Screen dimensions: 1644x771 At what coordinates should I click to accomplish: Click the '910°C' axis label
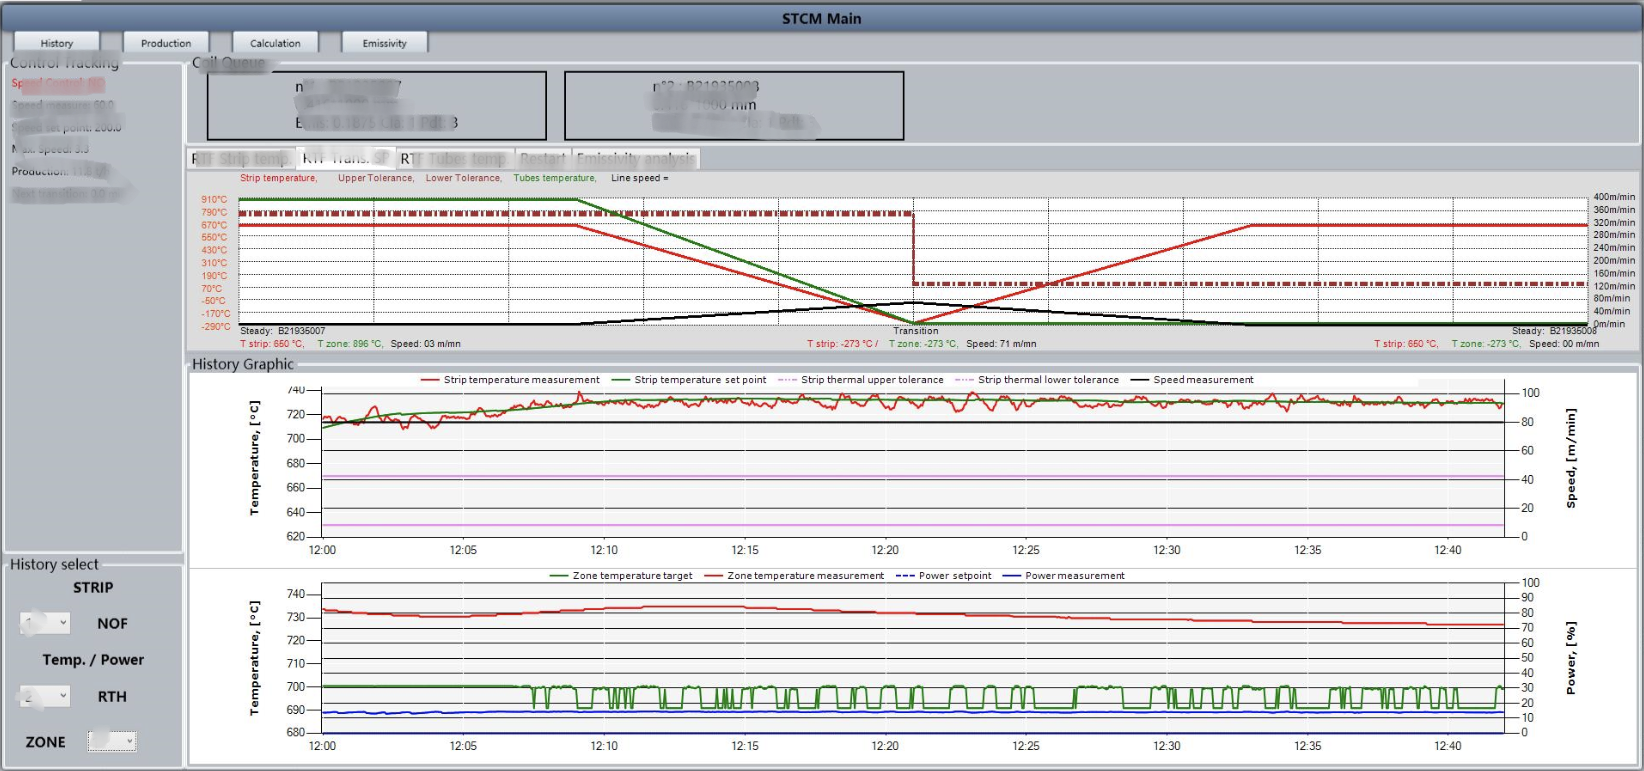click(214, 199)
